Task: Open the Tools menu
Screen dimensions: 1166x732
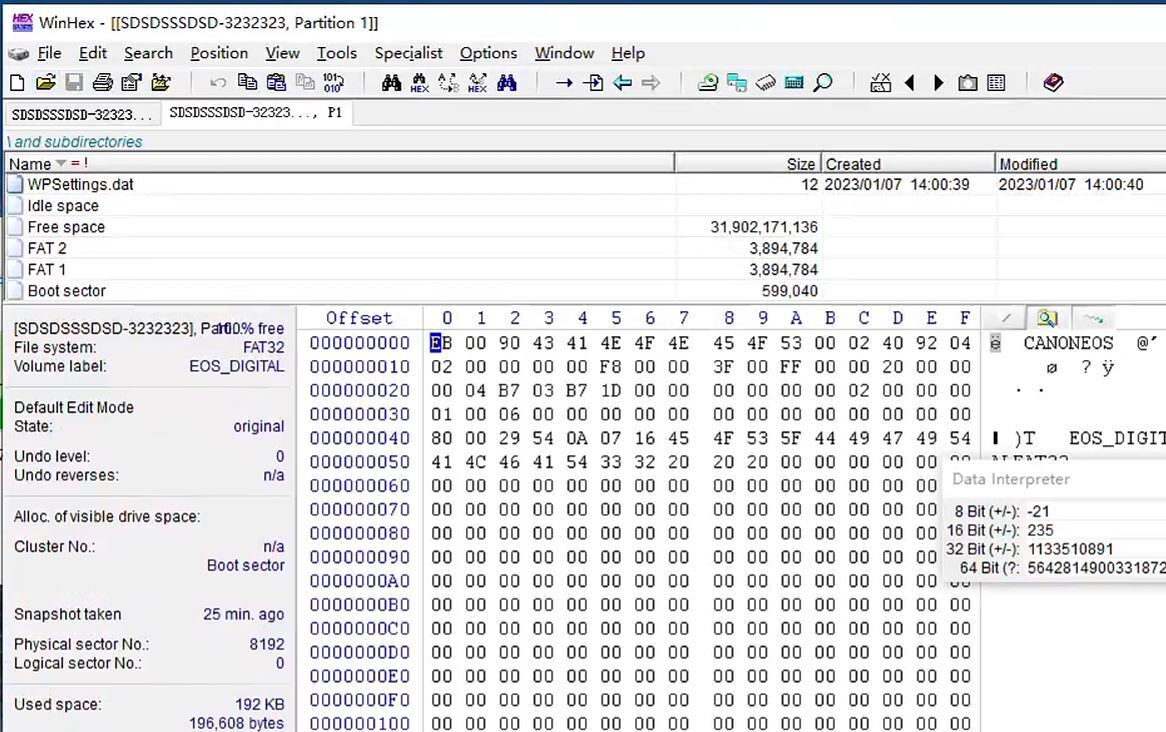Action: pos(337,53)
